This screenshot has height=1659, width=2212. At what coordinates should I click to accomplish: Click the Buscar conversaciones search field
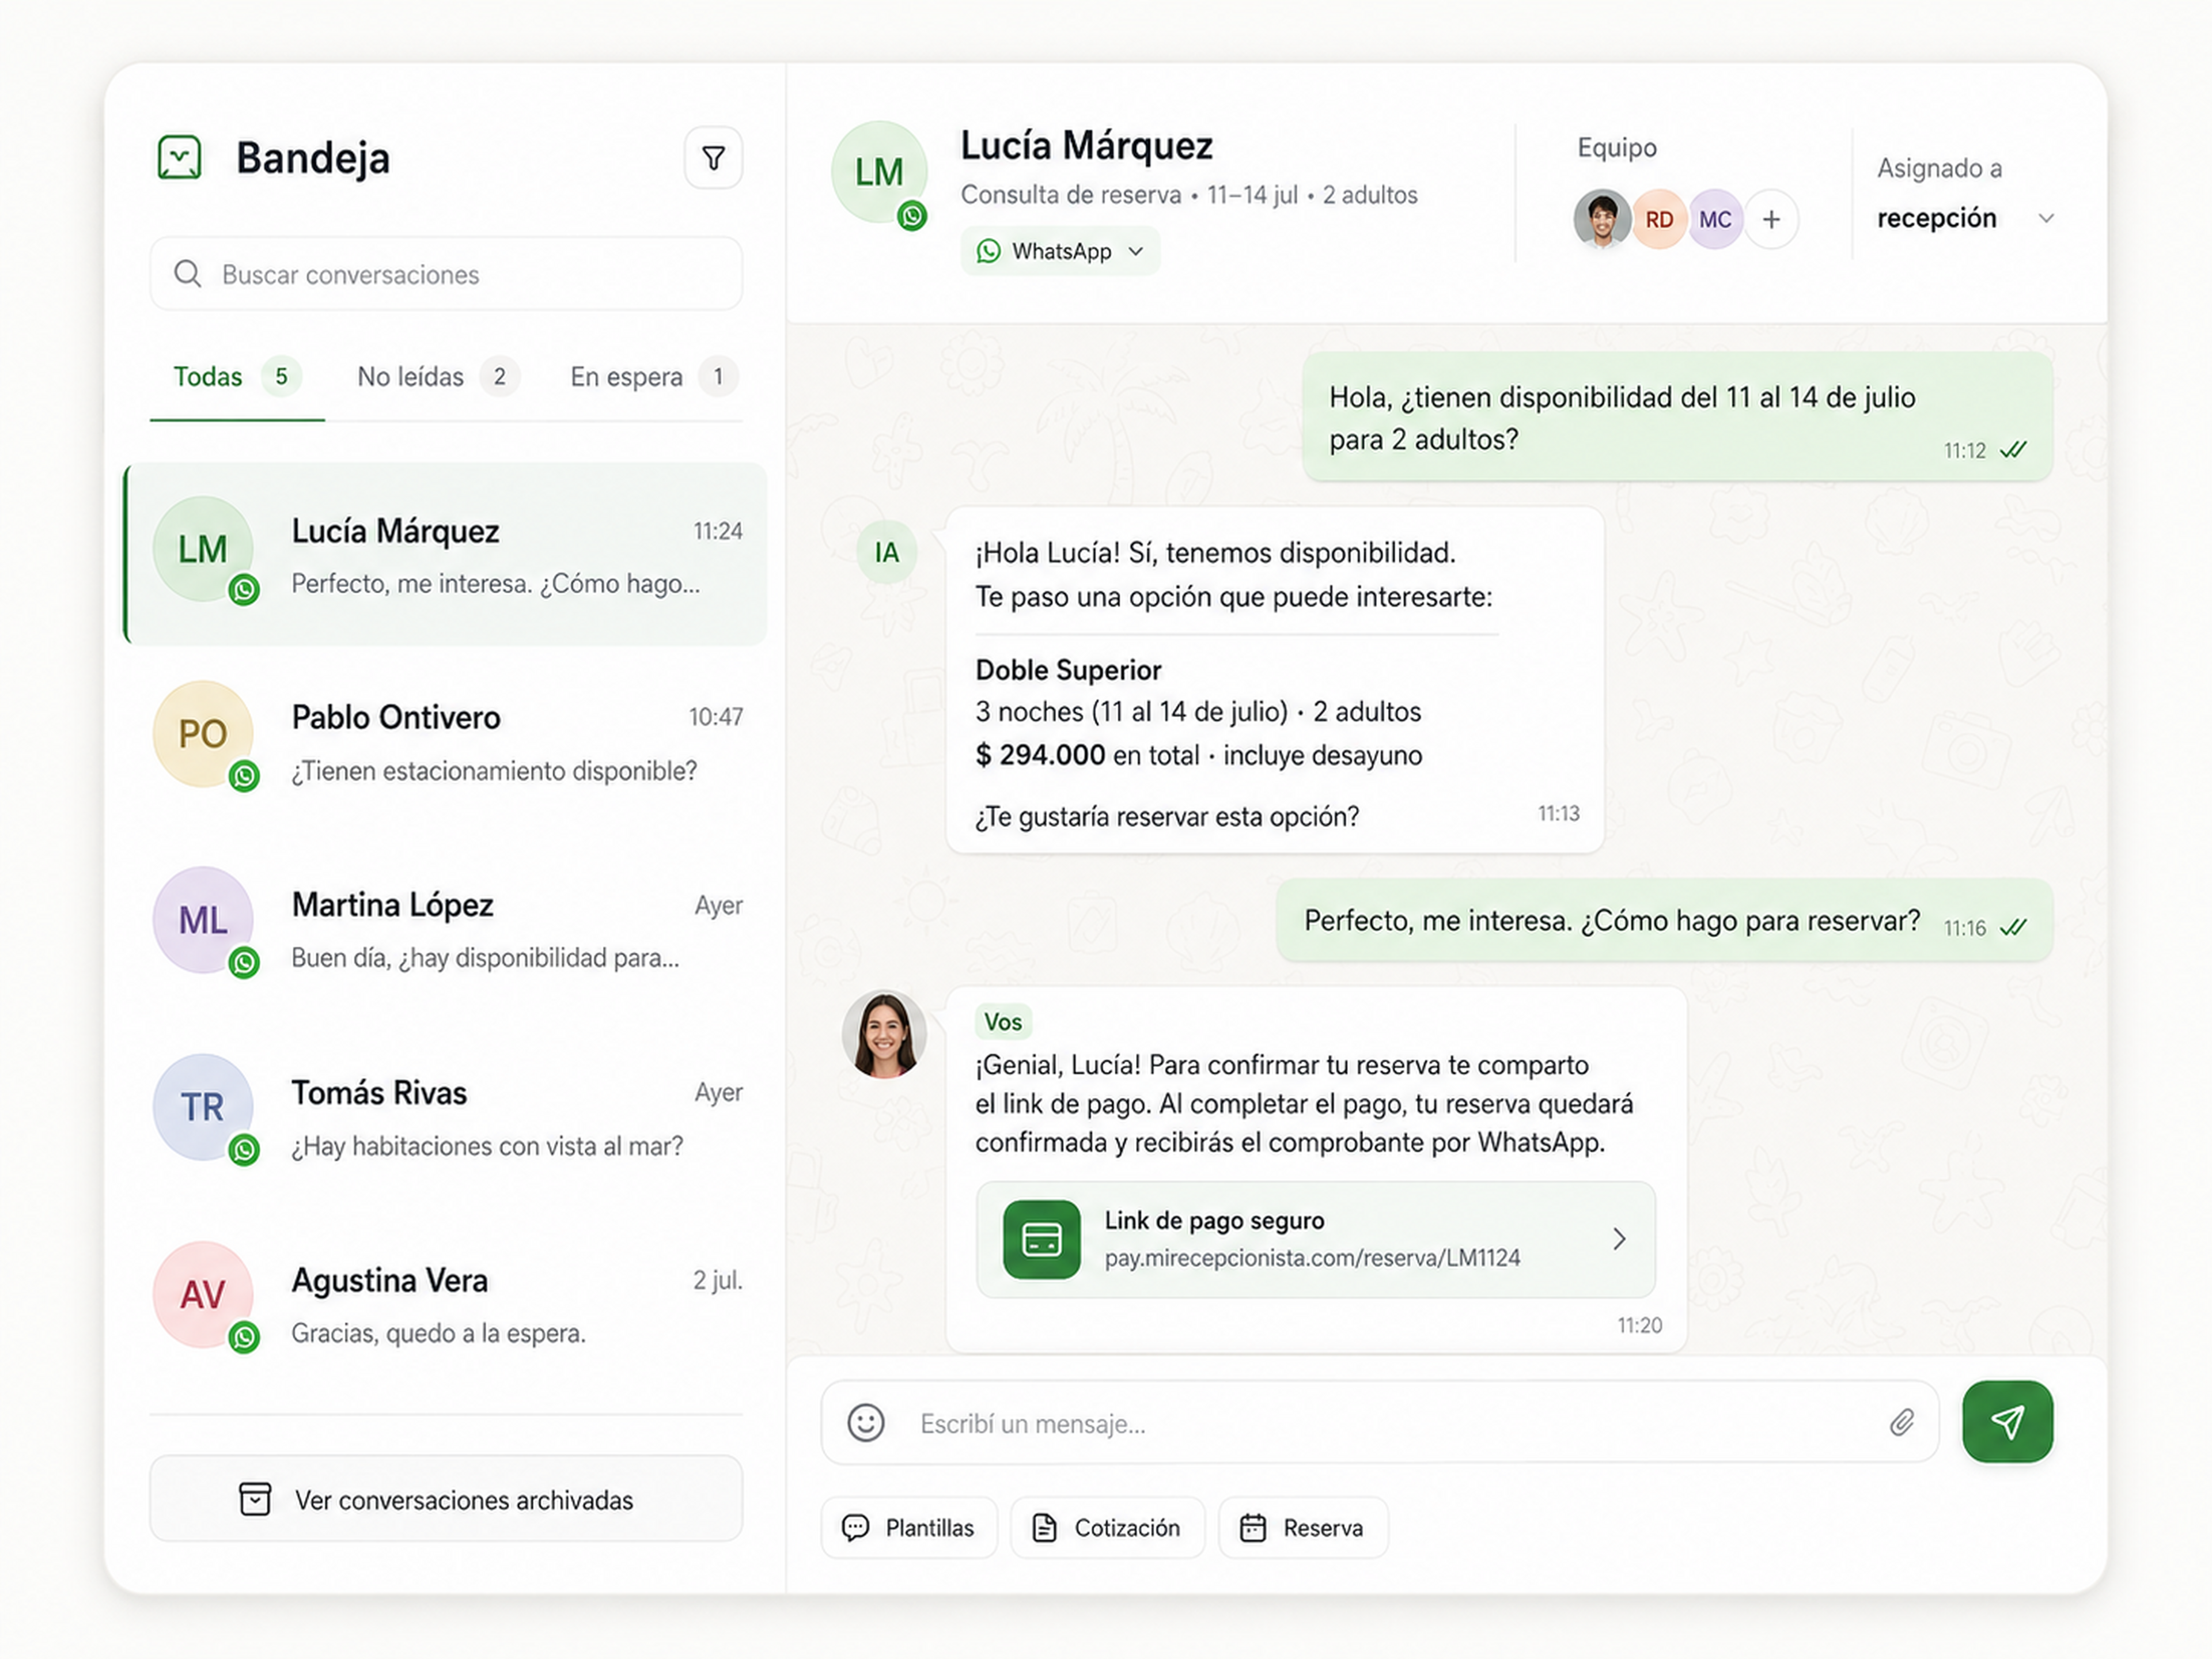point(446,274)
